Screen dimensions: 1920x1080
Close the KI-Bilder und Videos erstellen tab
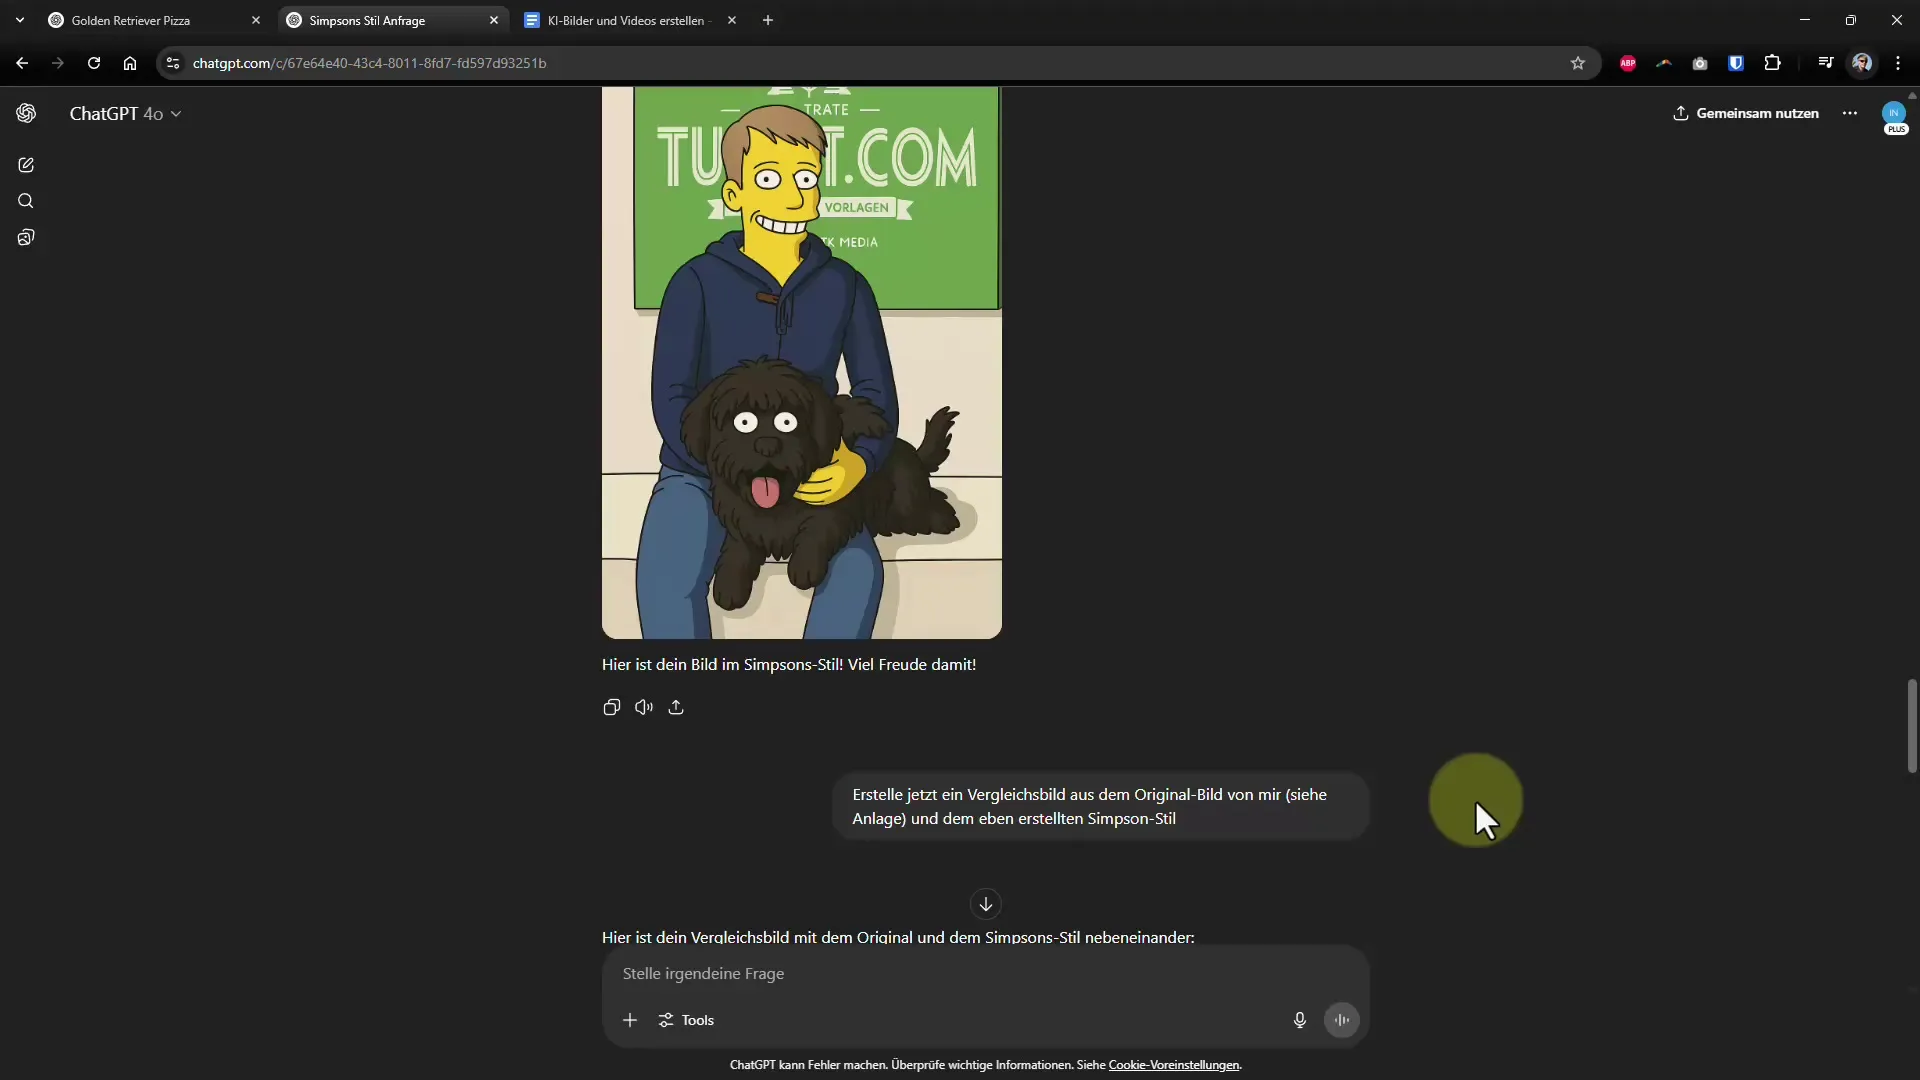click(732, 20)
